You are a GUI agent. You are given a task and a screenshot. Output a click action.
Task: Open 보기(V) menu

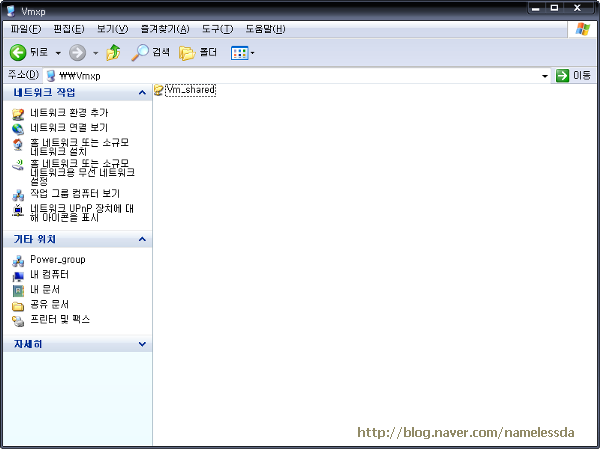[112, 29]
